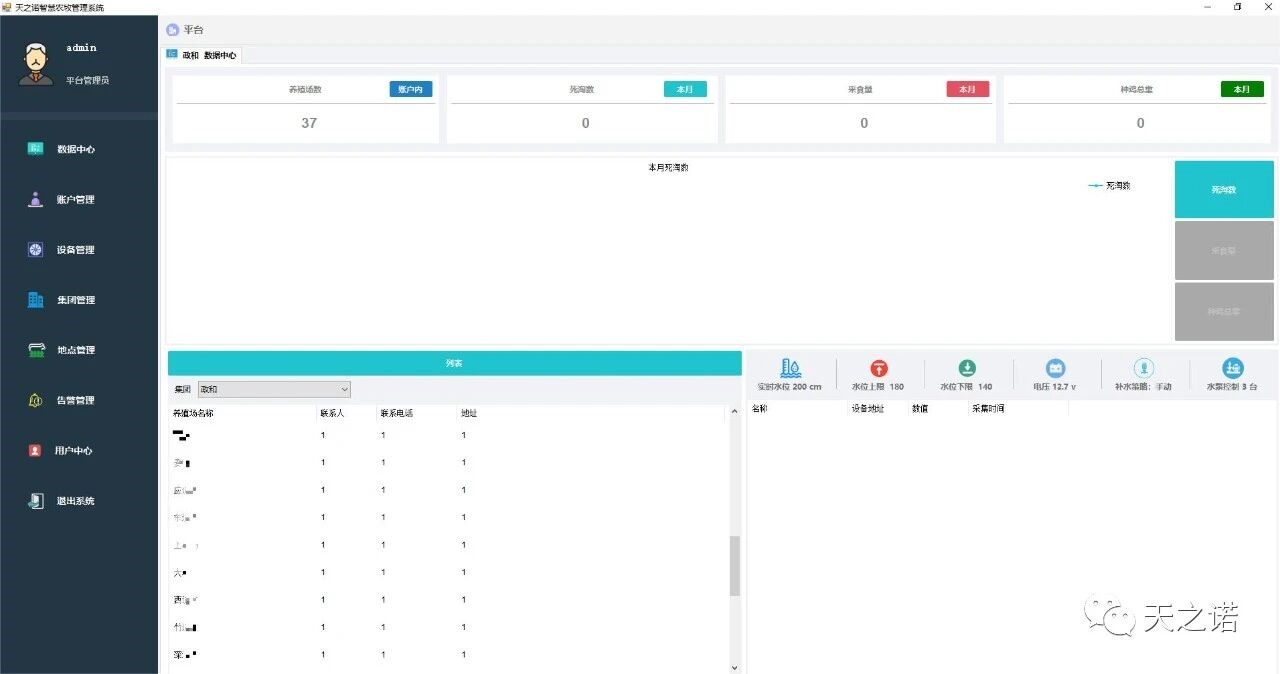Click the 退出系统 exit icon
This screenshot has width=1280, height=674.
click(36, 501)
